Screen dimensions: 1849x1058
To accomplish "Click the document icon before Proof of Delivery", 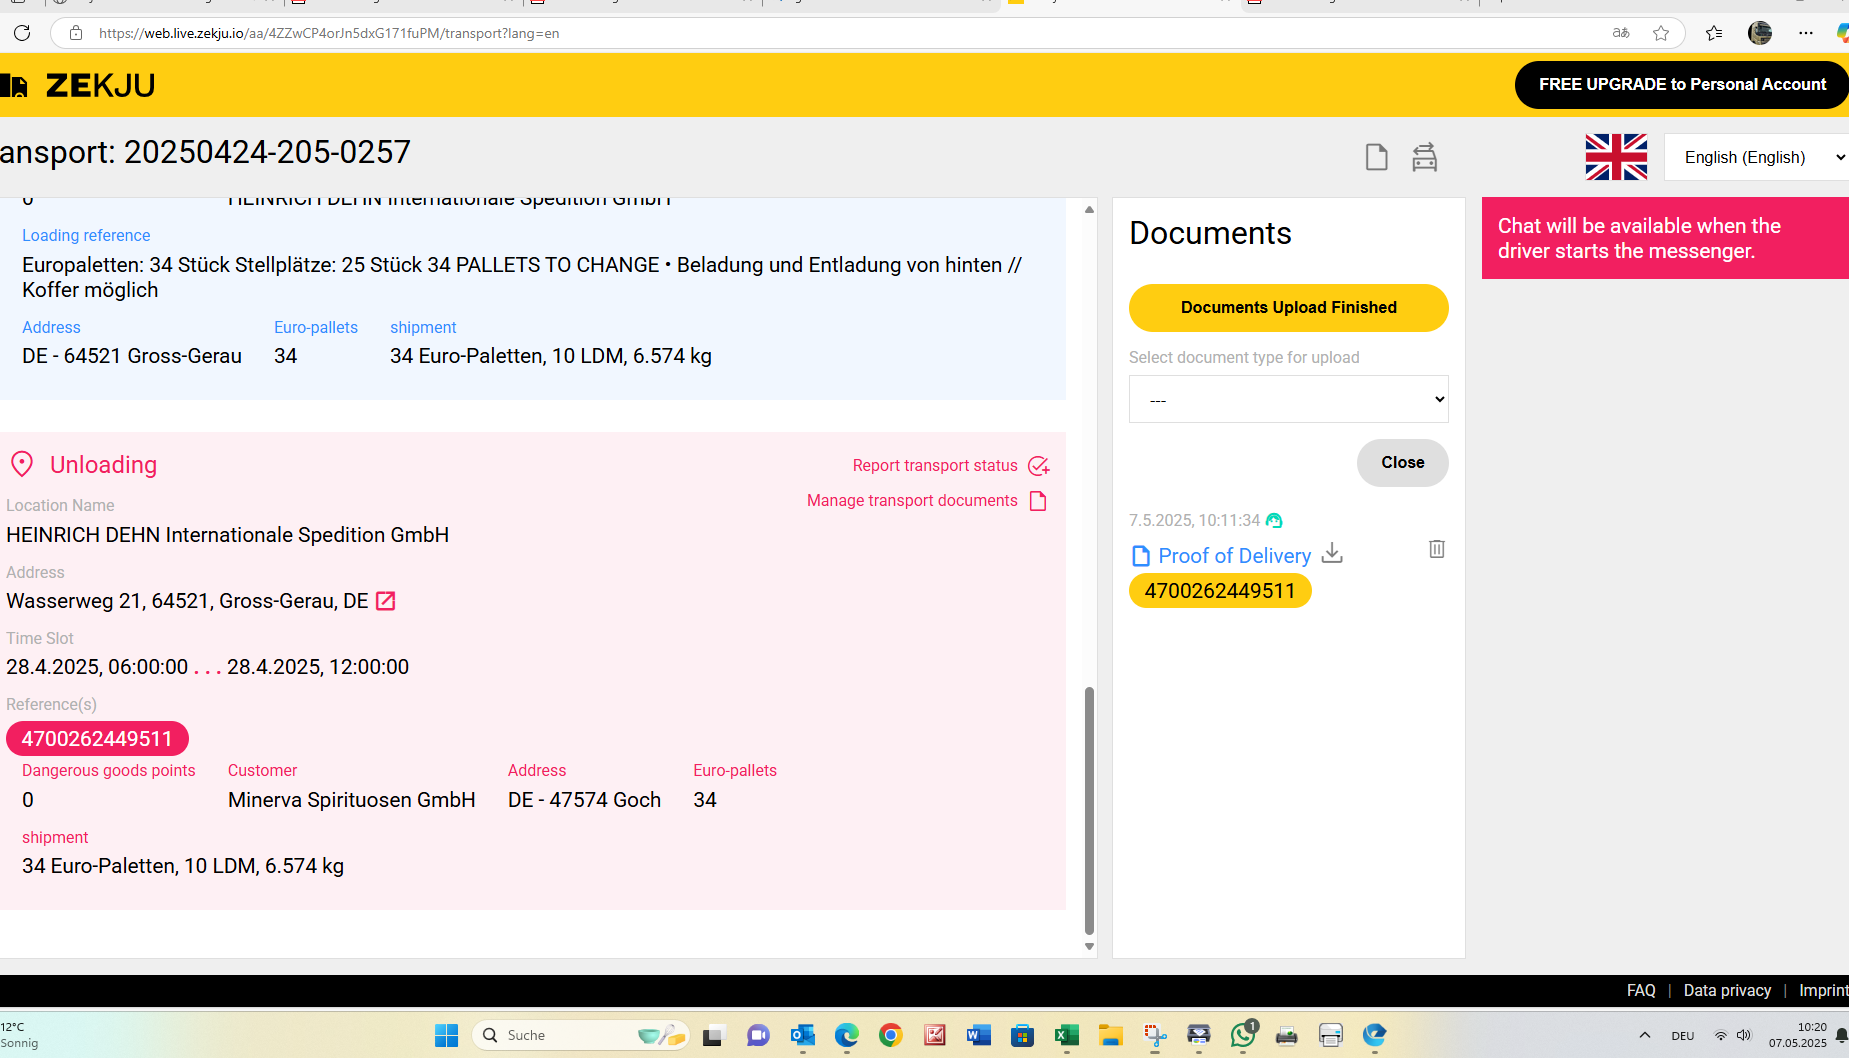I will (1140, 556).
